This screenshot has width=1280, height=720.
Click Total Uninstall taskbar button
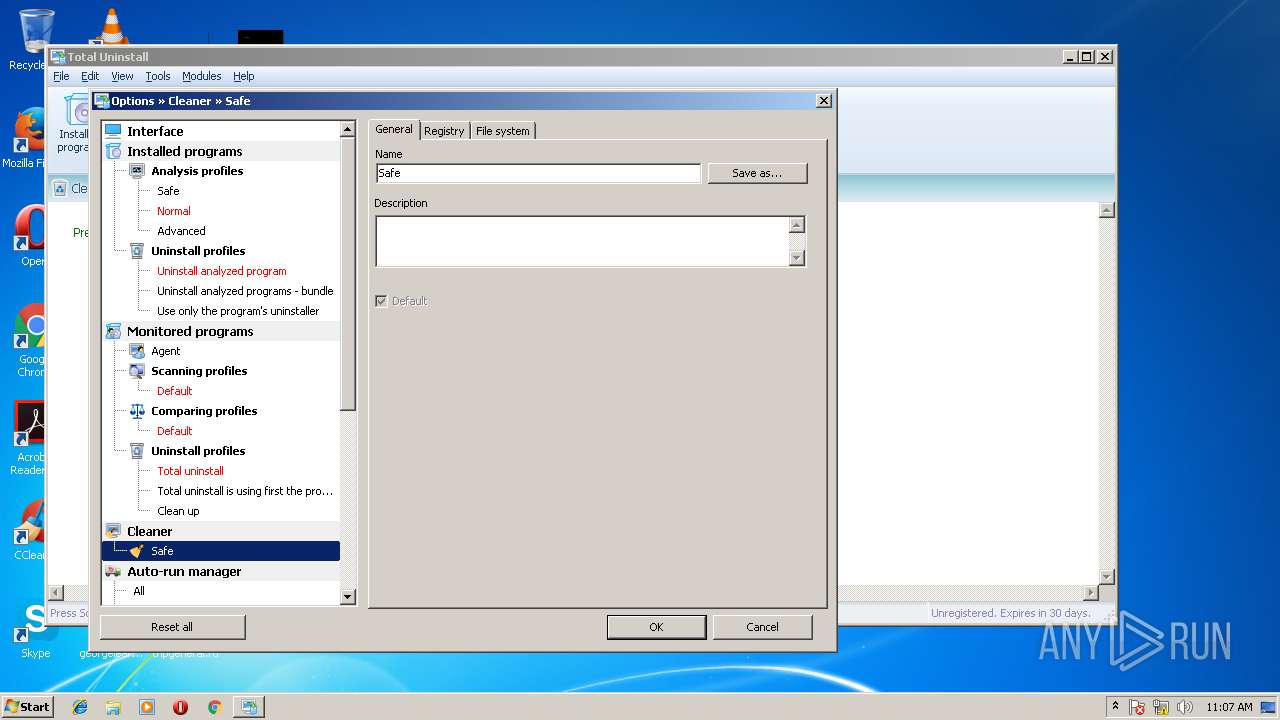pos(248,707)
